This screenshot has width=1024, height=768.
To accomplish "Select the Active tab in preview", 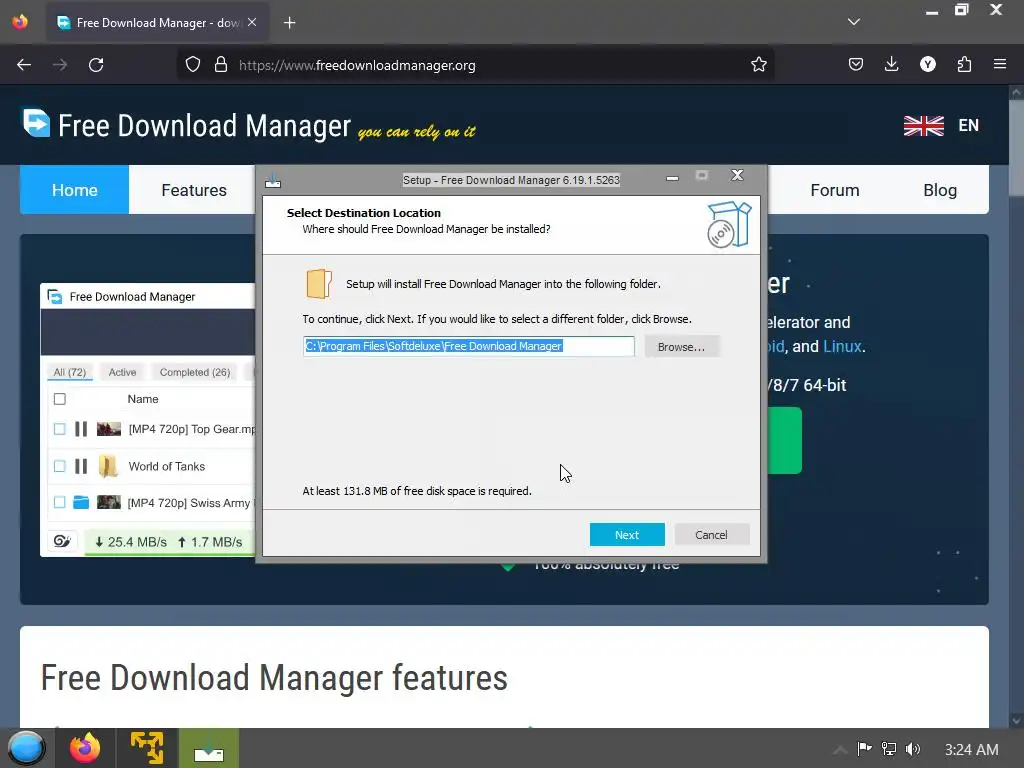I will click(x=122, y=372).
